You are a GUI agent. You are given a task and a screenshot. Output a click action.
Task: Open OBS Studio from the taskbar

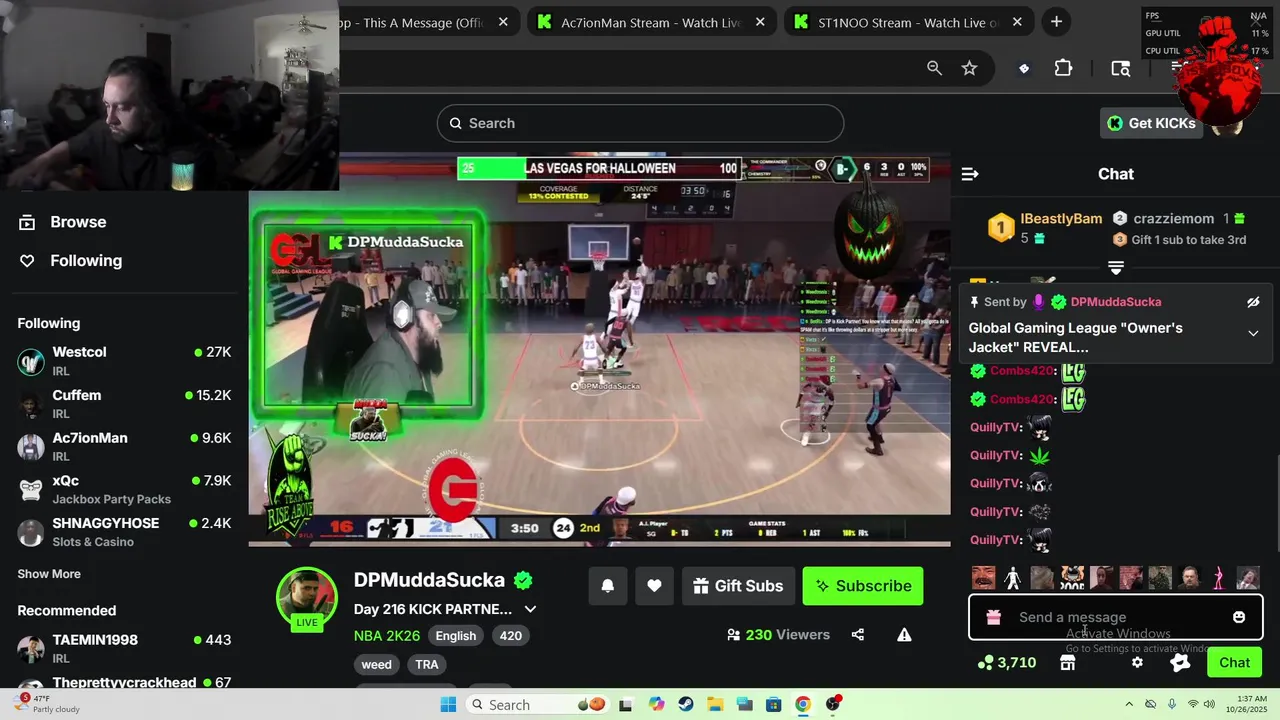[x=833, y=704]
